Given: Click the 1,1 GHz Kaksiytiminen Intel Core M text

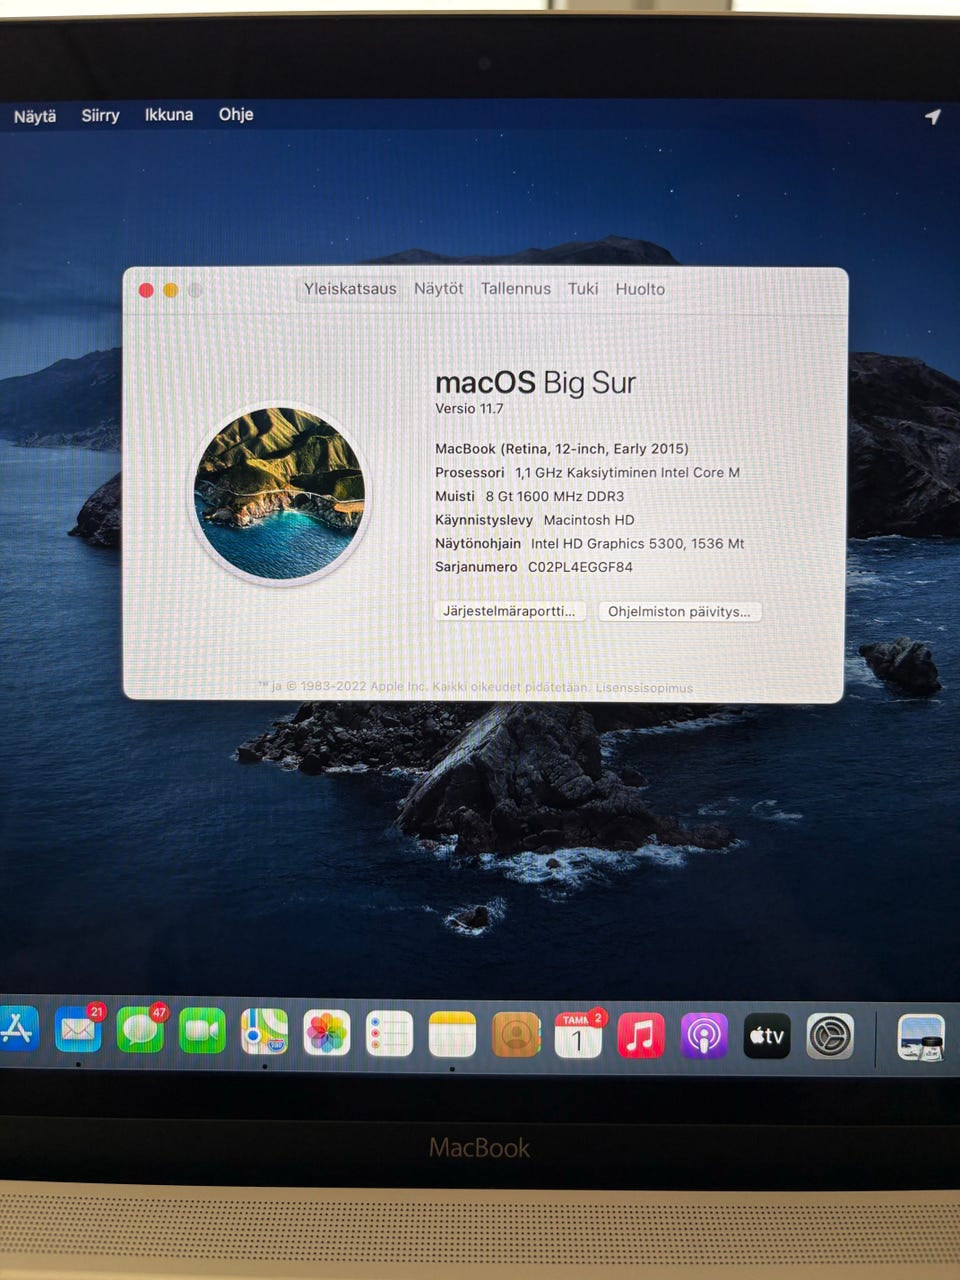Looking at the screenshot, I should tap(627, 473).
